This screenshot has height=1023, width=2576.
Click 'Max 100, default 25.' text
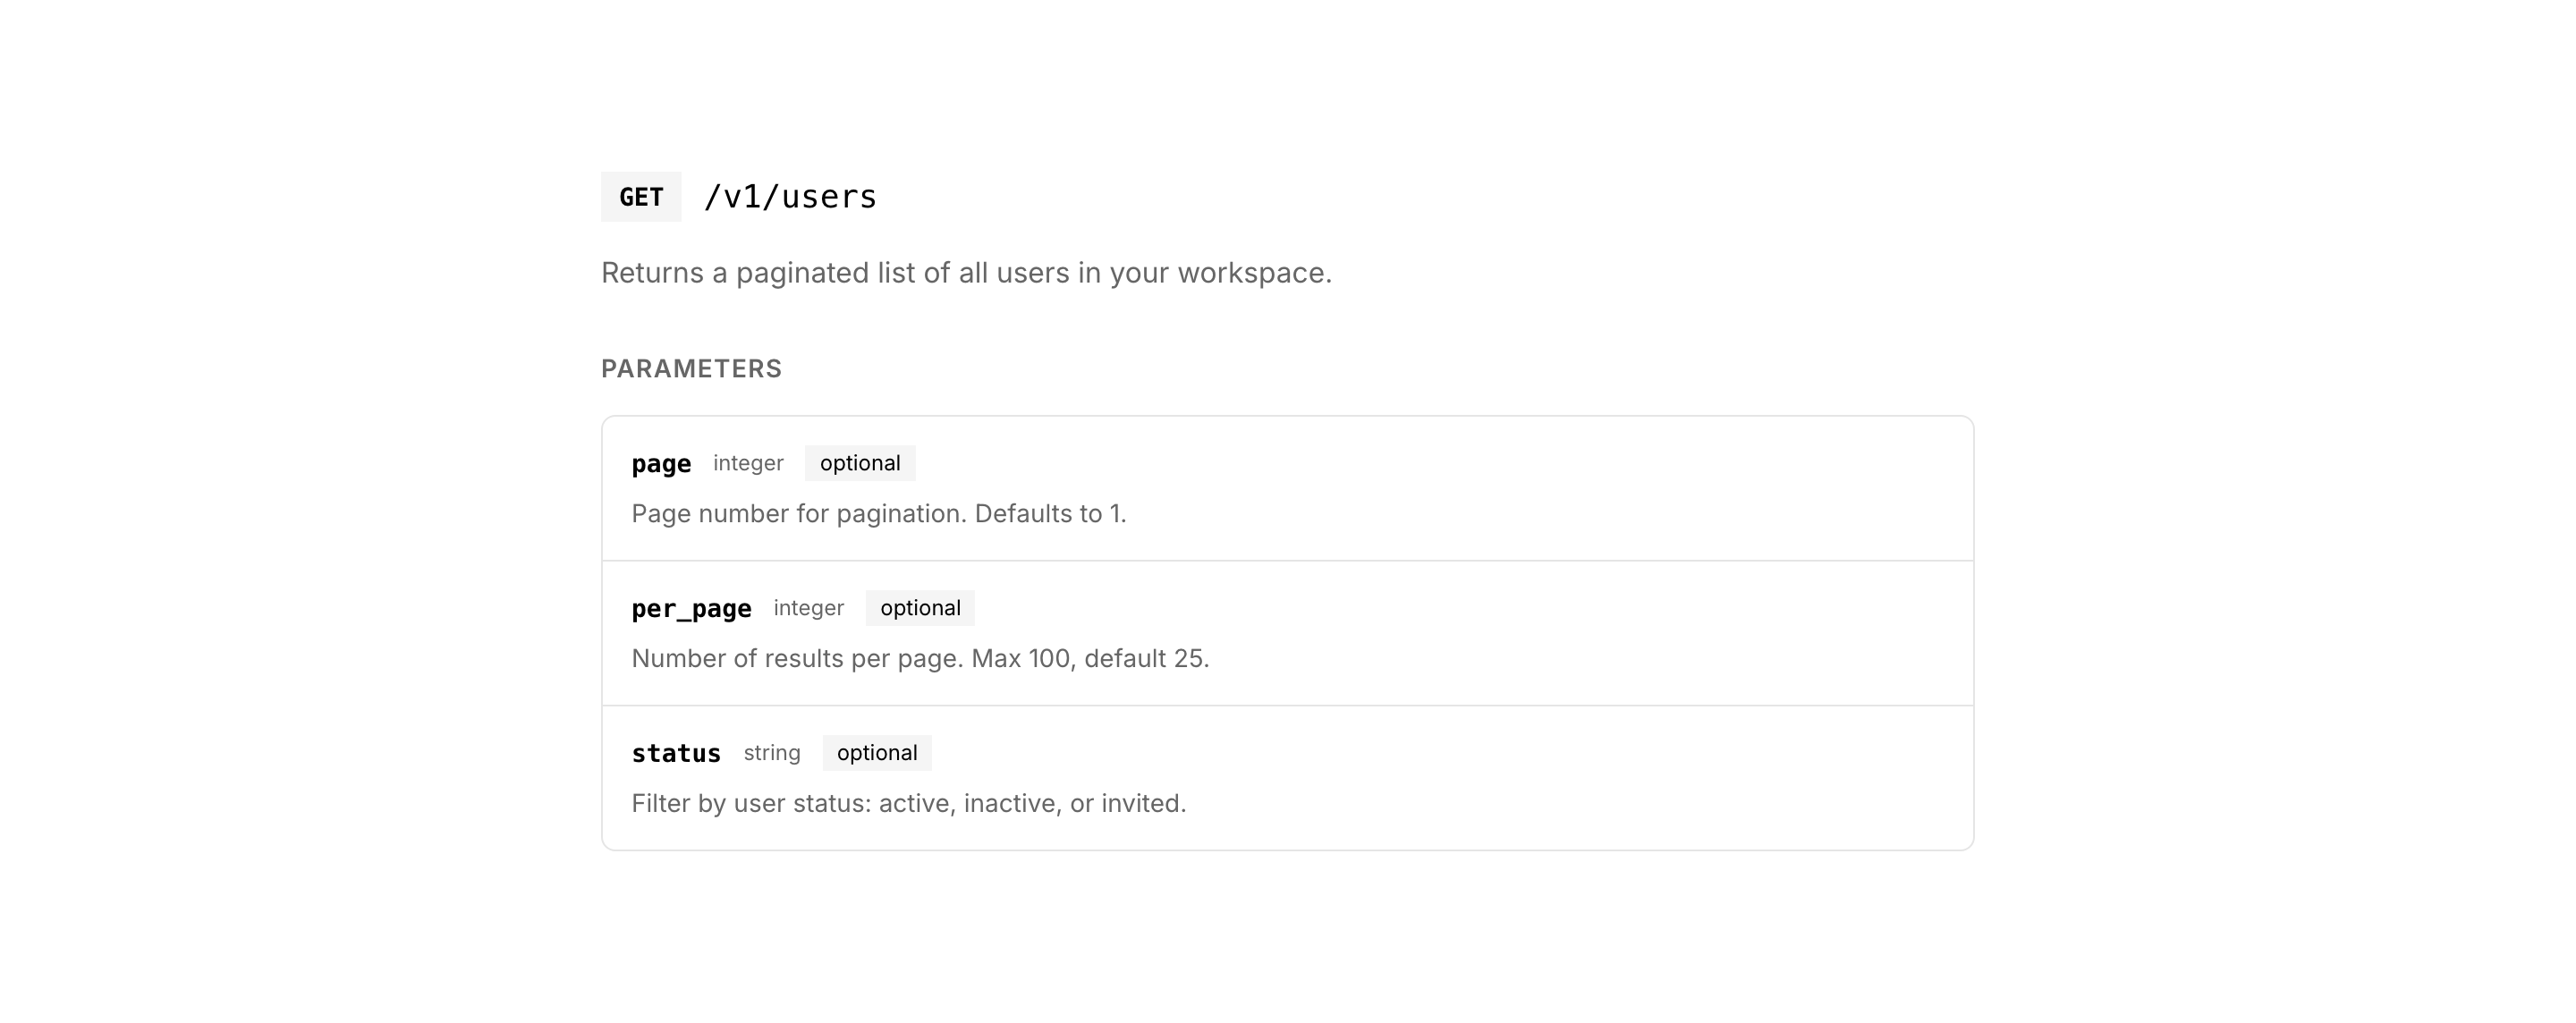(1090, 659)
